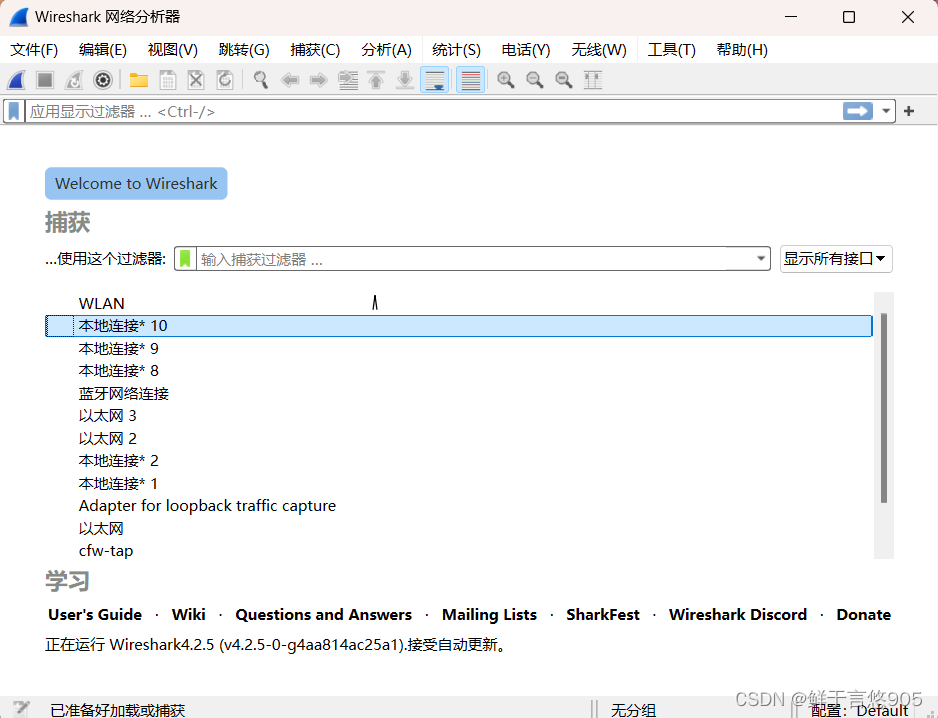Open the 帮助(H) menu
Screen dimensions: 938x718
click(x=742, y=50)
